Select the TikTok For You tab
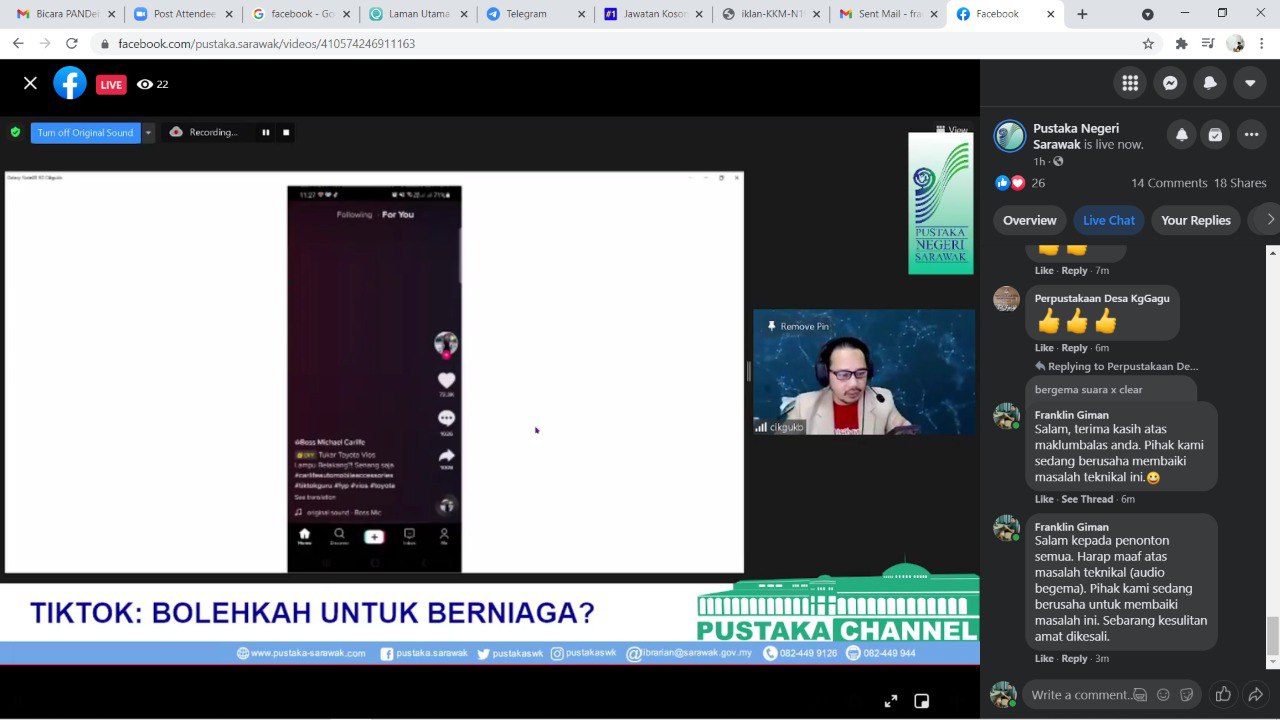The width and height of the screenshot is (1280, 720). pyautogui.click(x=398, y=214)
